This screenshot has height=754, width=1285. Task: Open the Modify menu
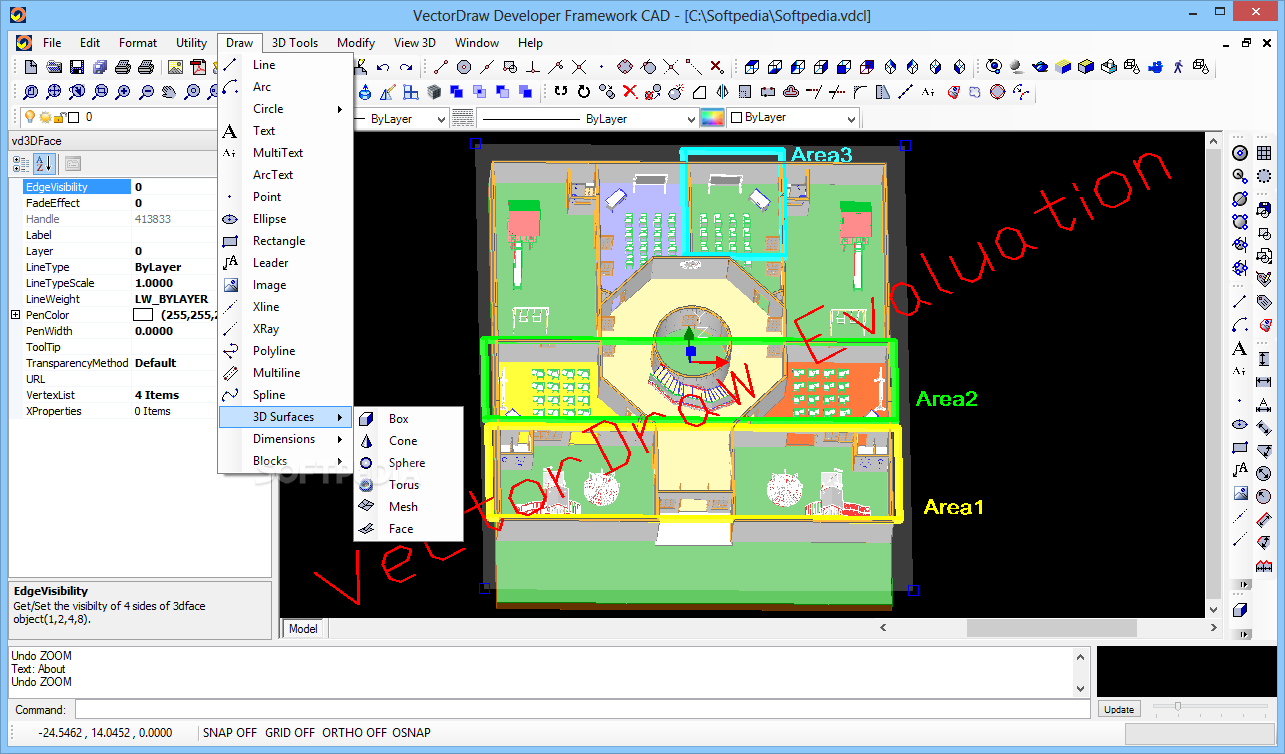[x=356, y=43]
